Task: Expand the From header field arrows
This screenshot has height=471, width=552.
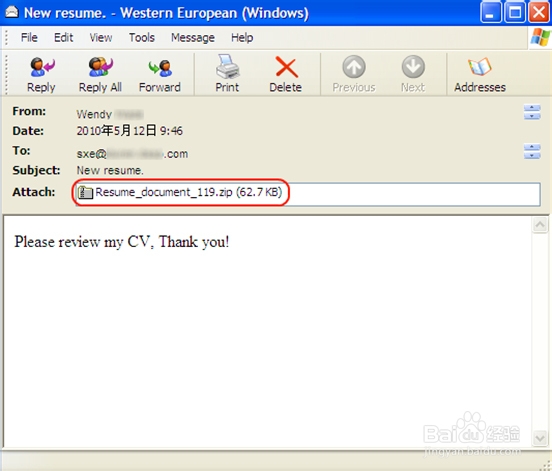Action: [532, 112]
